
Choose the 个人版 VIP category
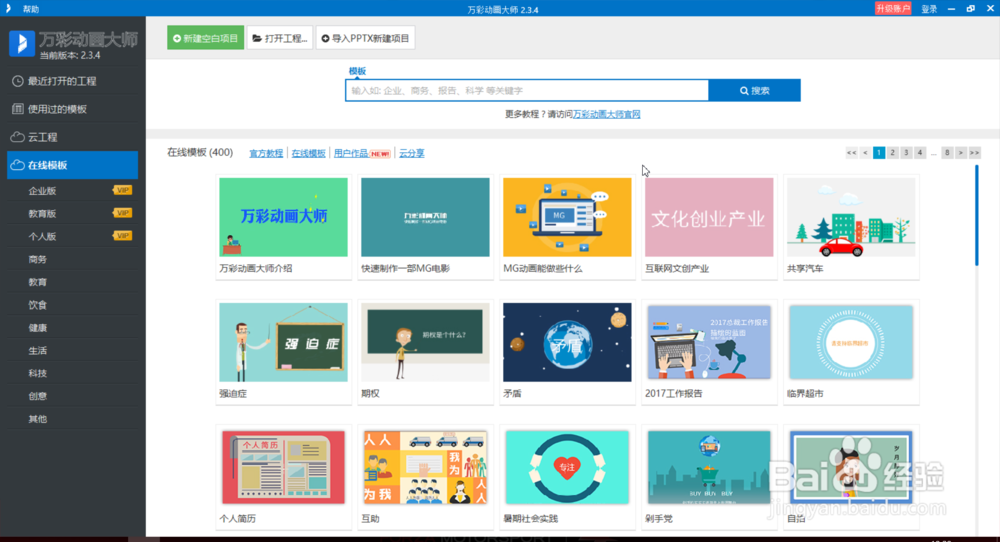(73, 237)
